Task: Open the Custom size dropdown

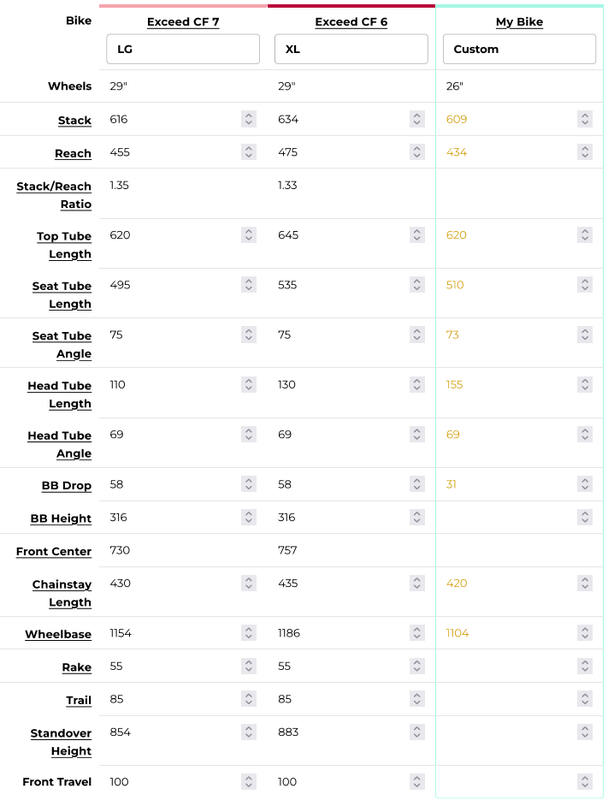Action: (x=519, y=49)
